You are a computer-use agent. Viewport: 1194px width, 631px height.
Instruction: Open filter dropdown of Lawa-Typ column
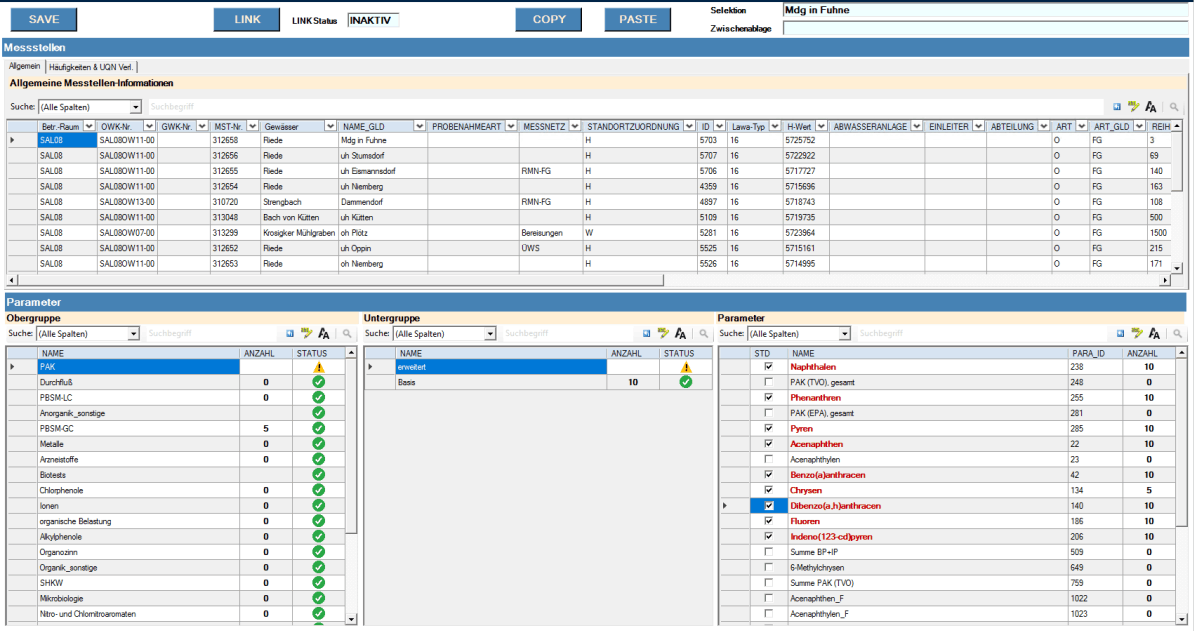[774, 126]
